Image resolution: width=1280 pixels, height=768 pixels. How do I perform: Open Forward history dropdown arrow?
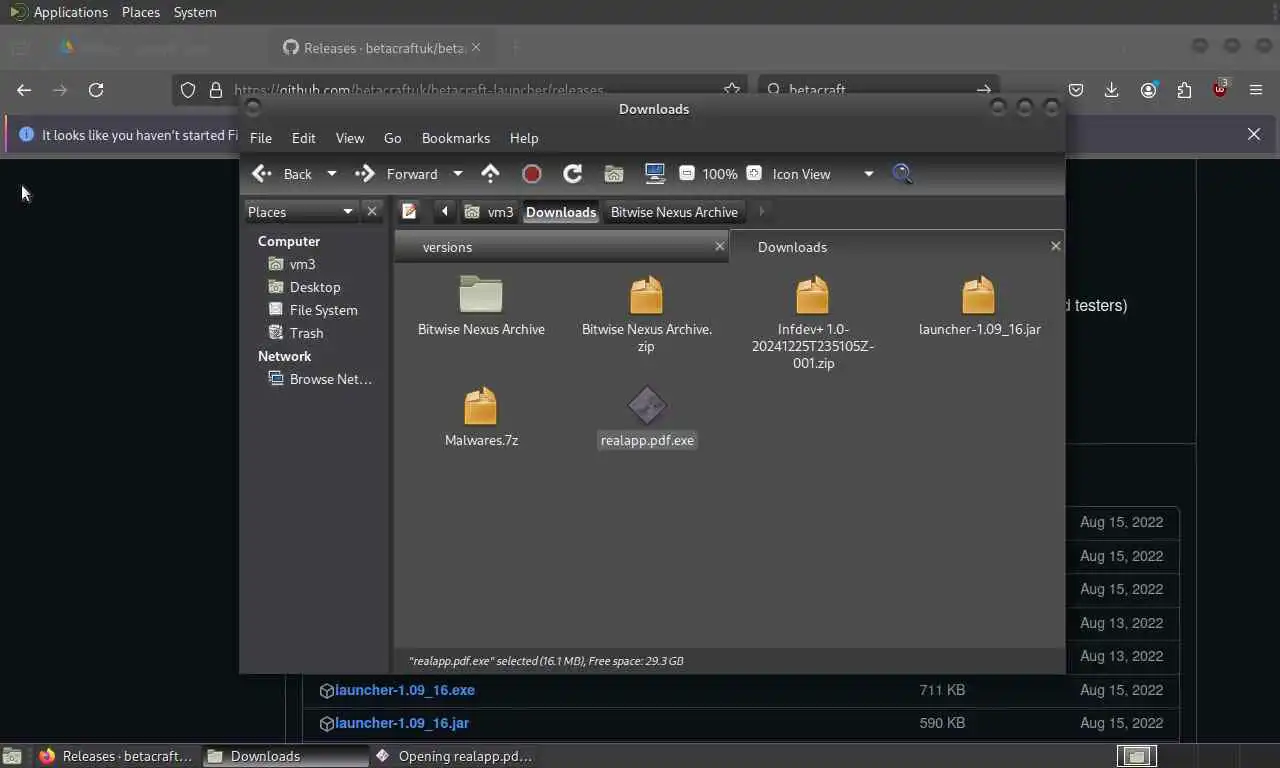tap(458, 174)
